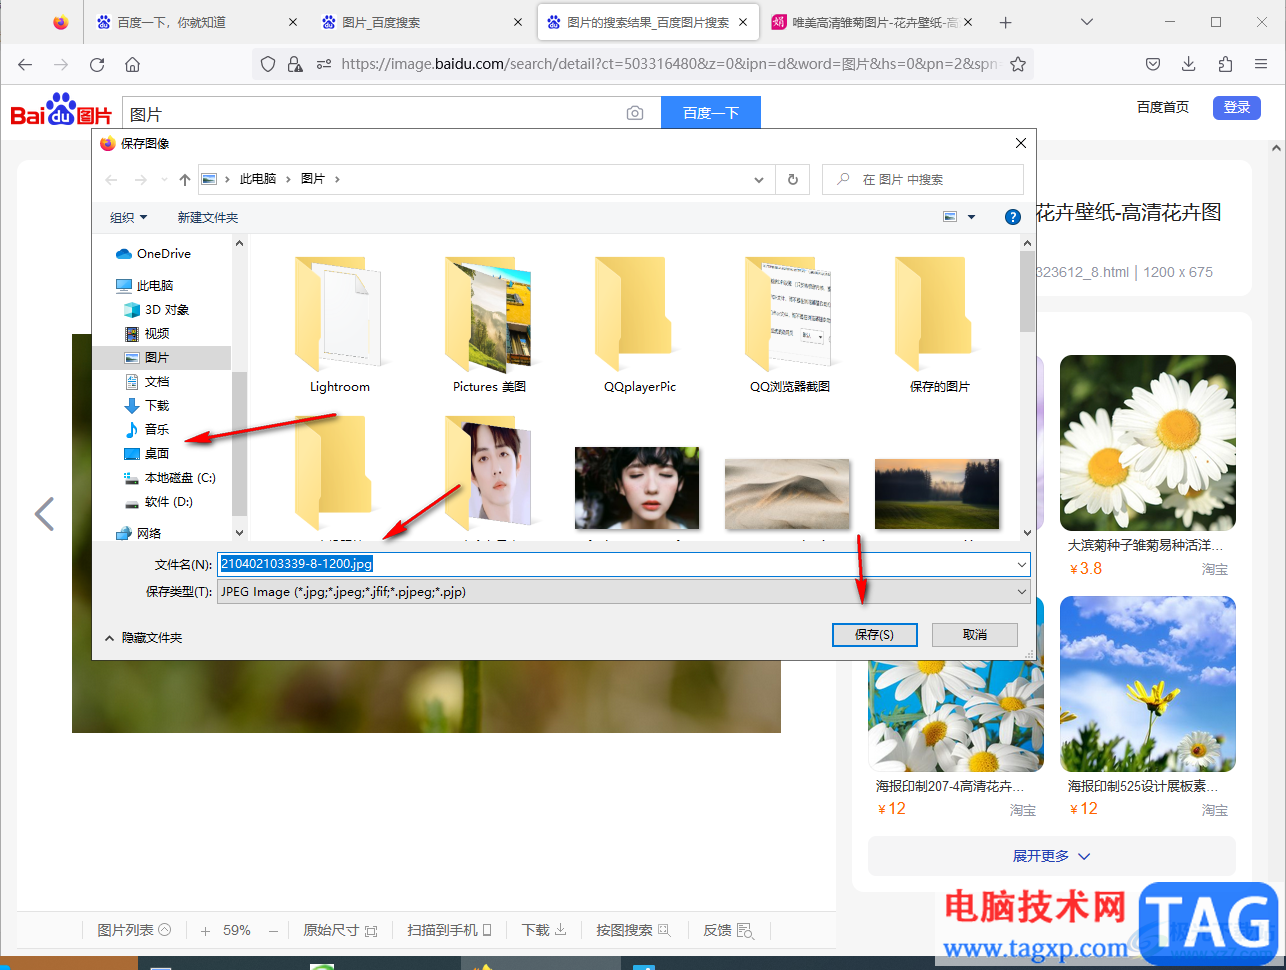Zoom in image with plus button
This screenshot has height=970, width=1286.
205,931
